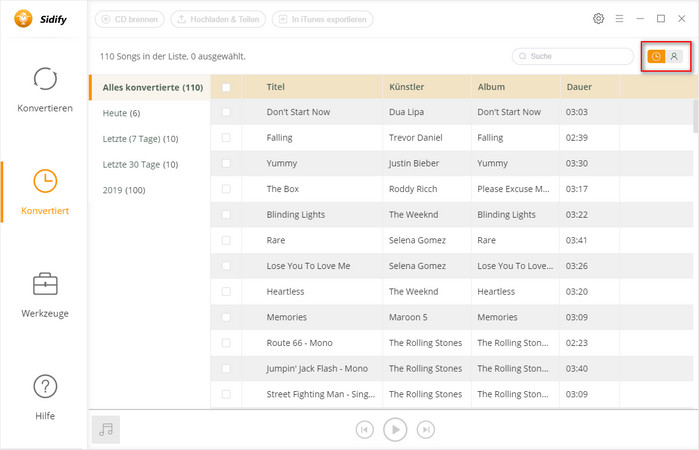699x450 pixels.
Task: Toggle the select-all header checkbox
Action: [226, 87]
